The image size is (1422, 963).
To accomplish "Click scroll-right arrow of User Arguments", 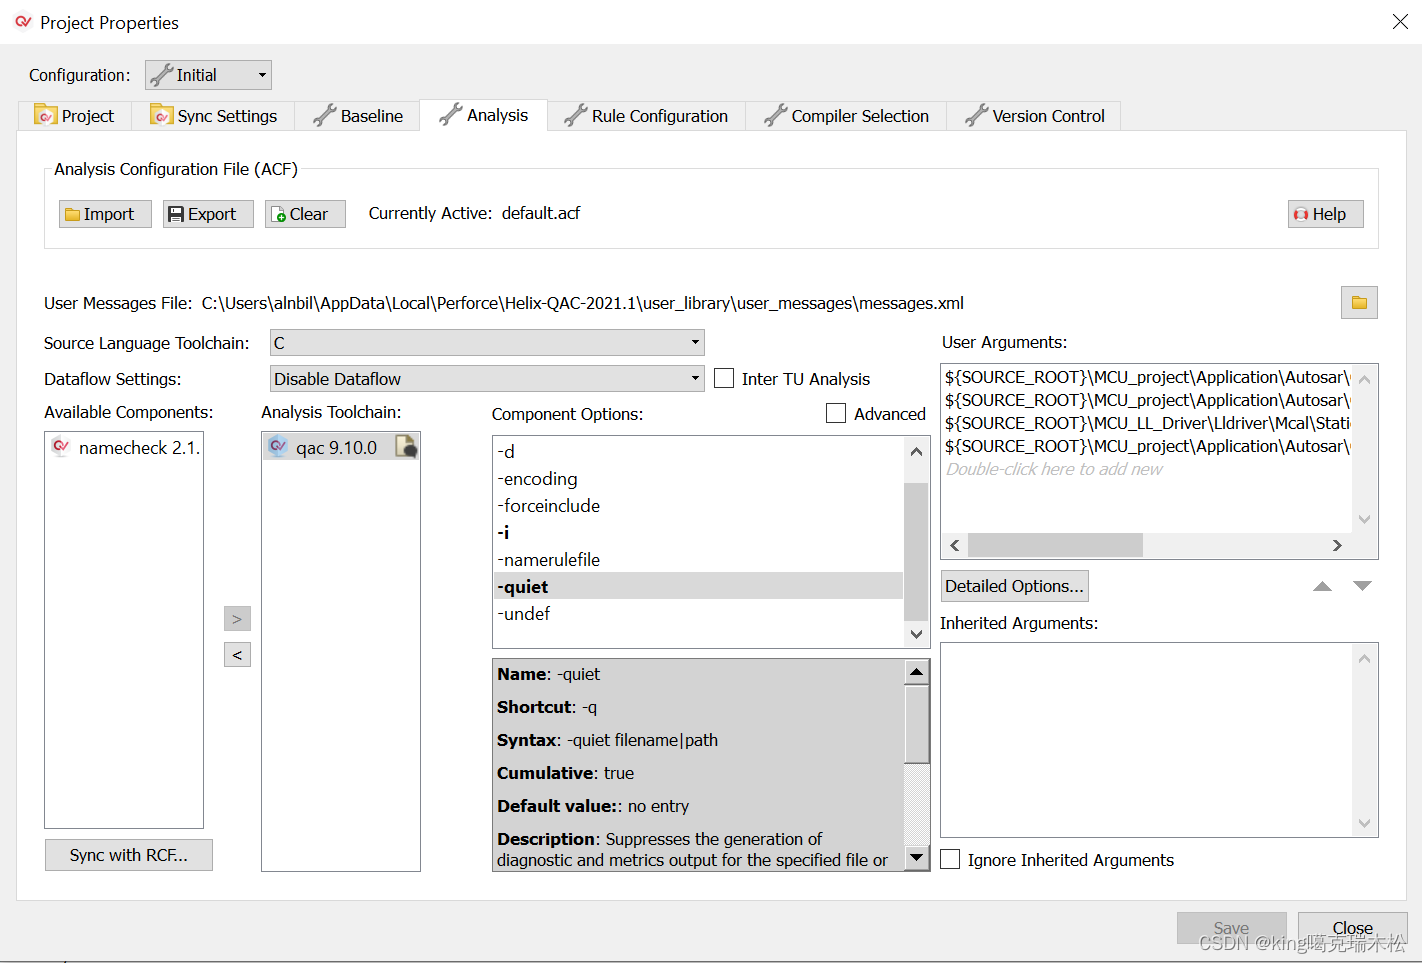I will coord(1337,545).
